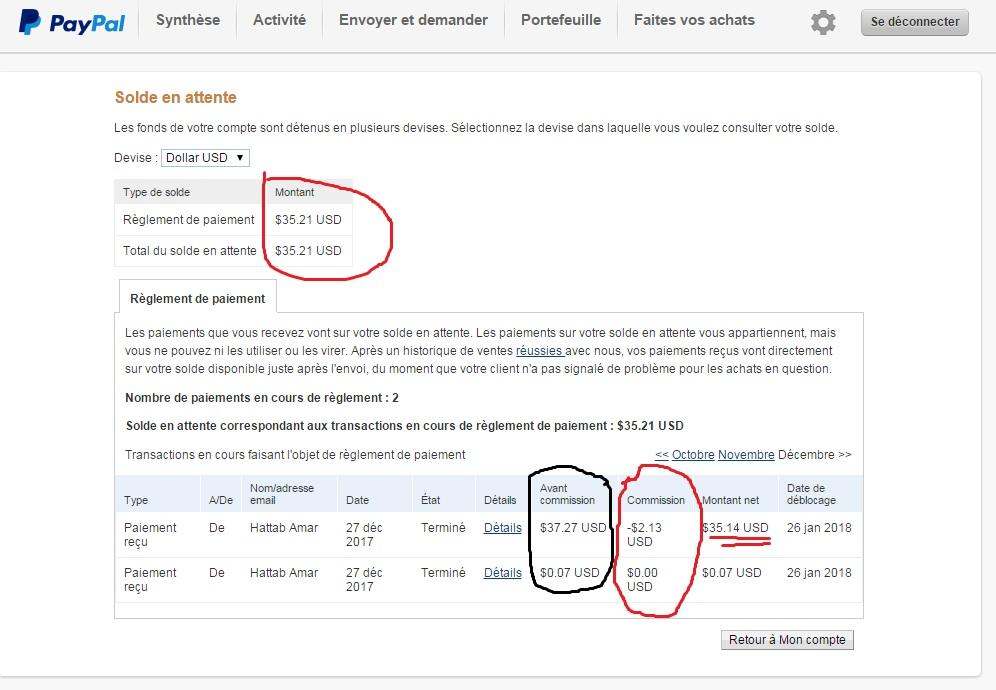This screenshot has height=690, width=996.
Task: Open the Synthèse menu item
Action: click(188, 20)
